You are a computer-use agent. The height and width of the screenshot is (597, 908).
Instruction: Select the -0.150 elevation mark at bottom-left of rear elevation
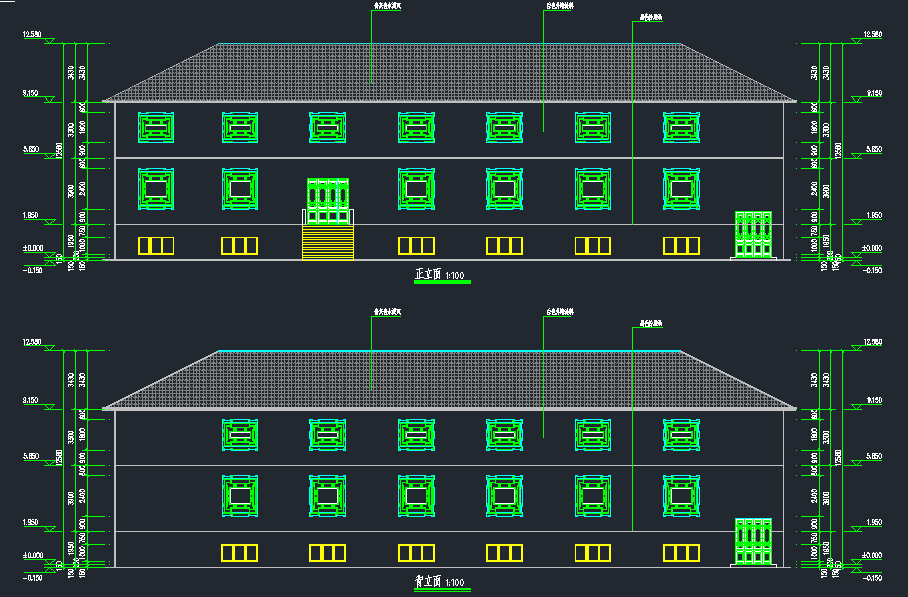point(32,577)
